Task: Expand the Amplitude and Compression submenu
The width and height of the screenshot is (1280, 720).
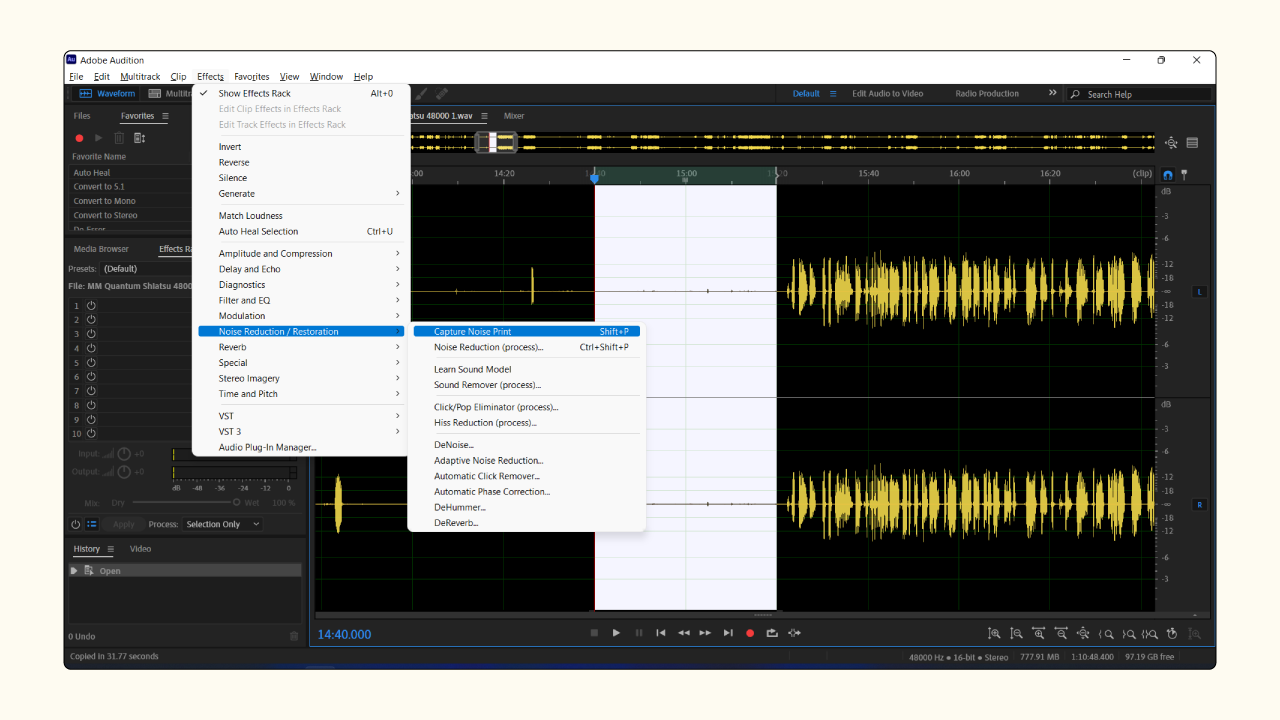Action: pyautogui.click(x=301, y=254)
